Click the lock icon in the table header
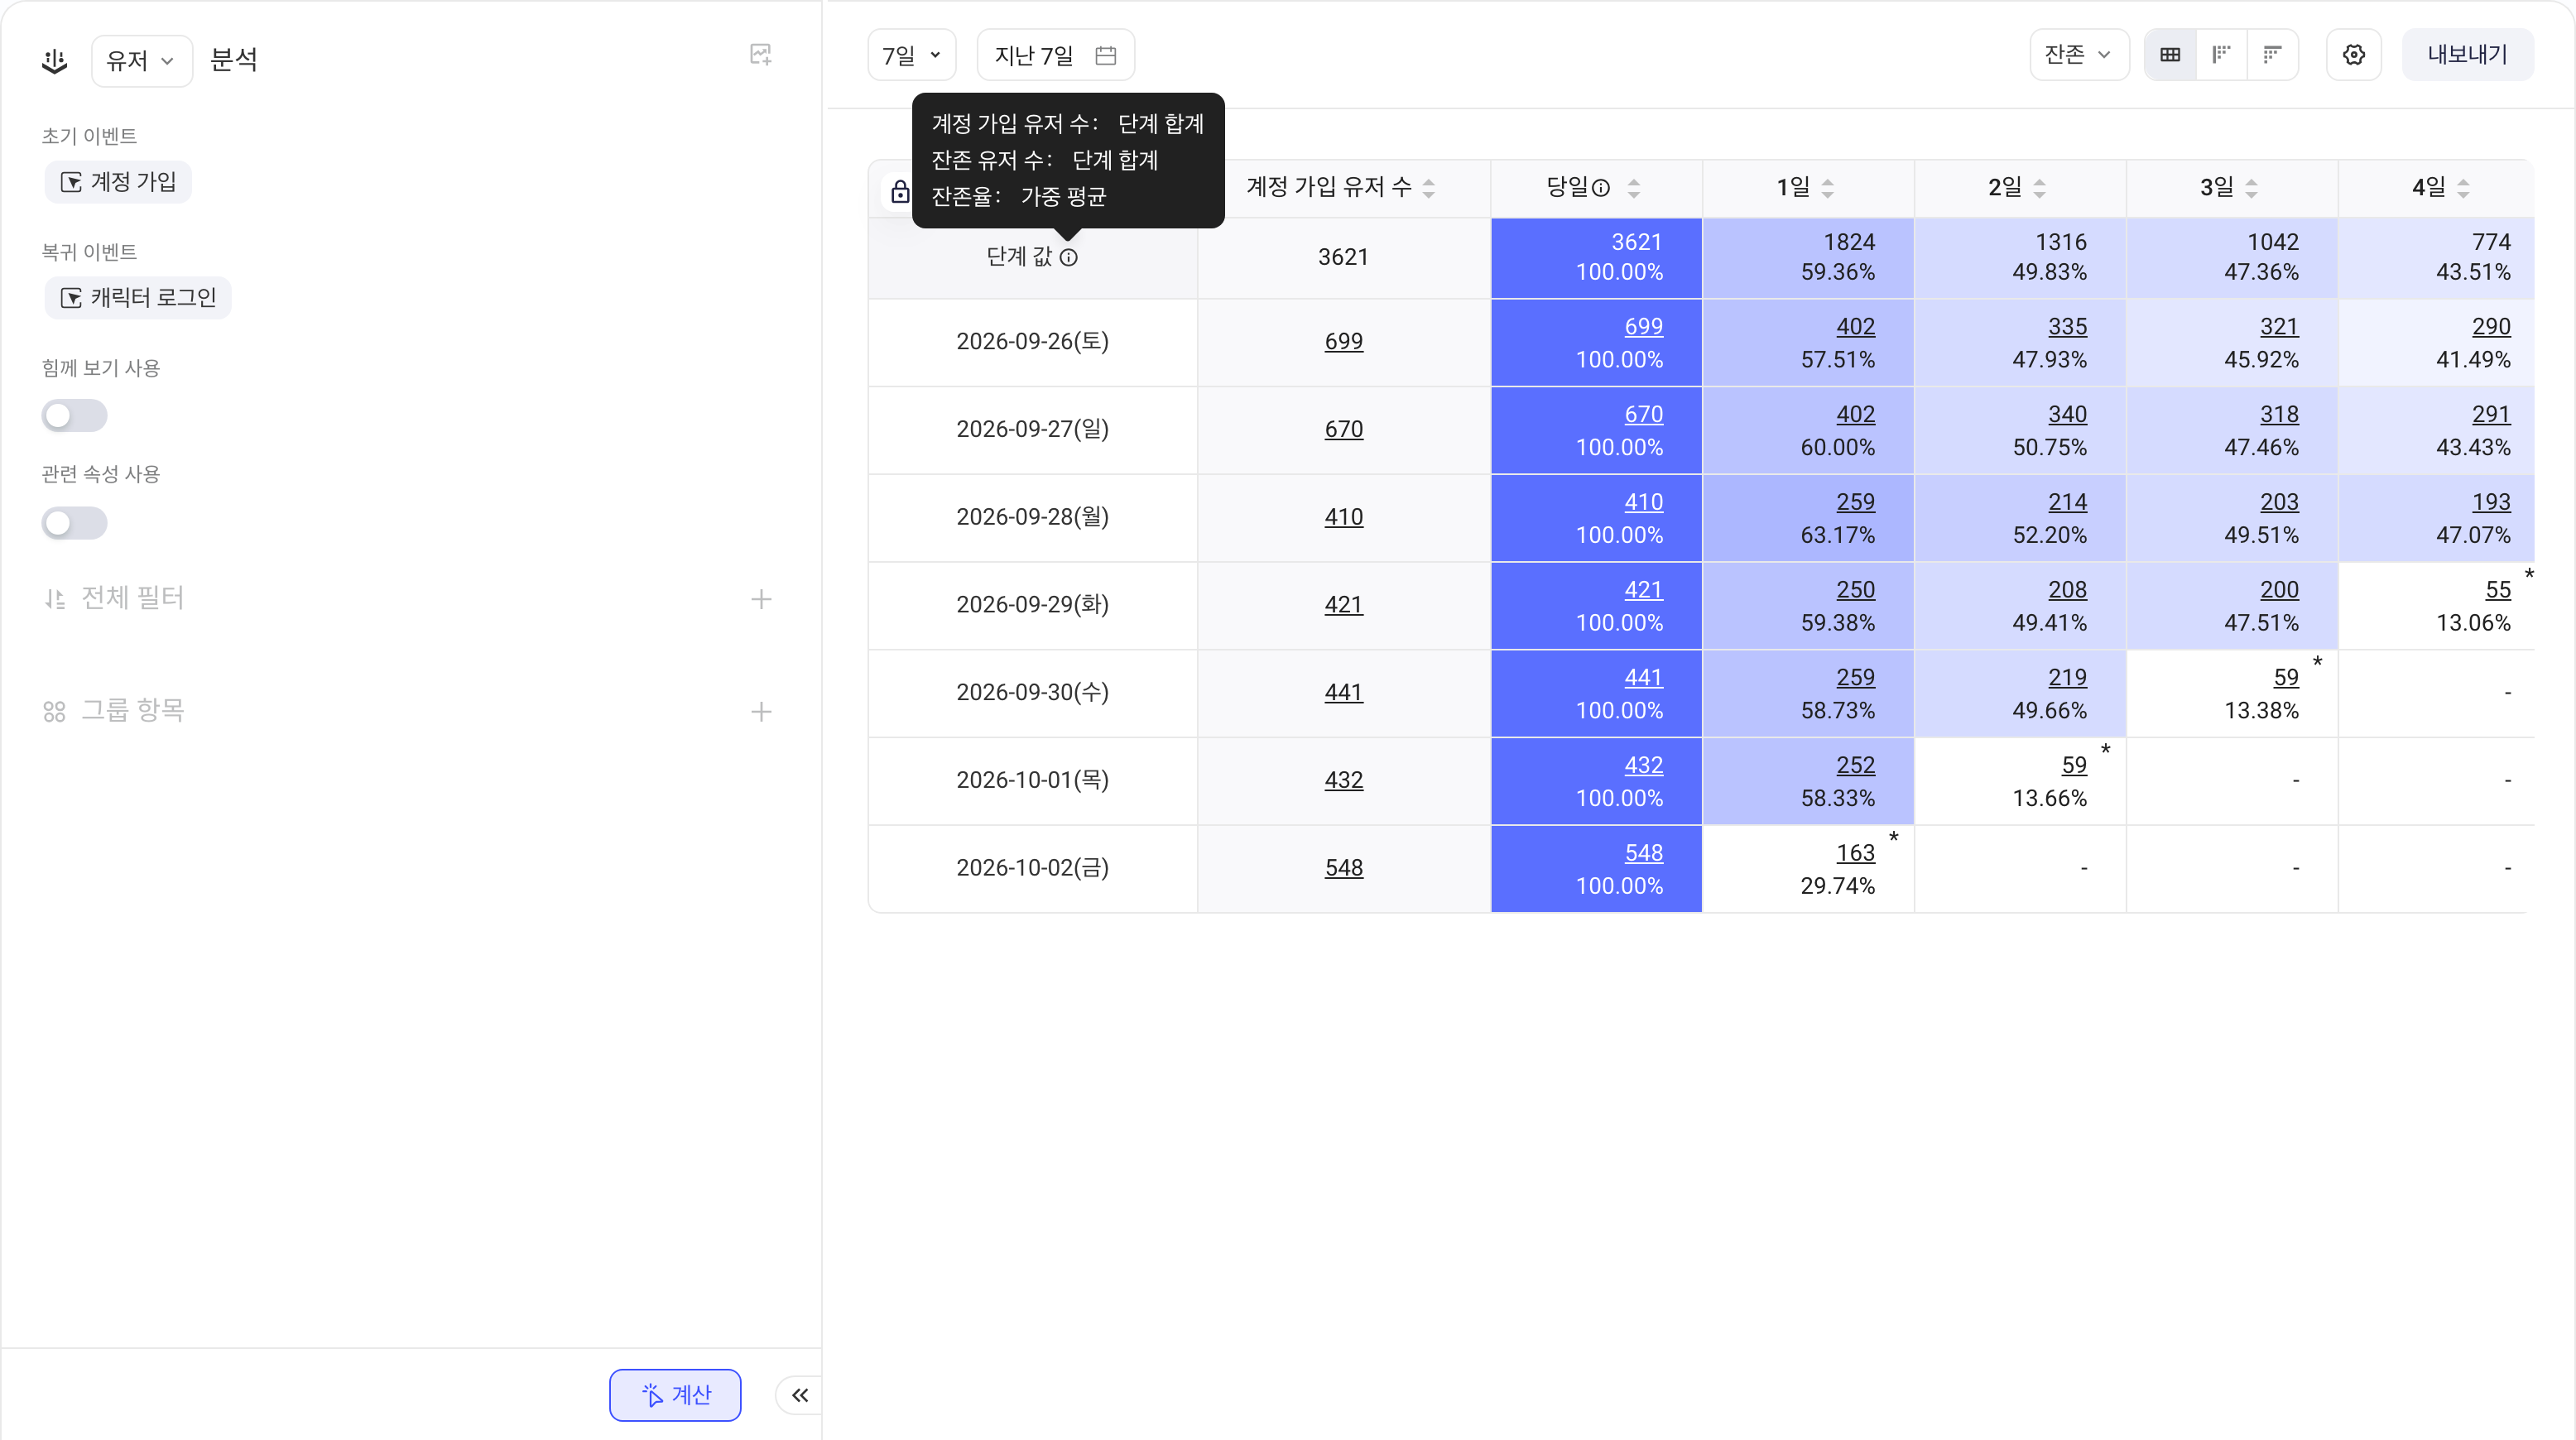Image resolution: width=2576 pixels, height=1440 pixels. 900,191
